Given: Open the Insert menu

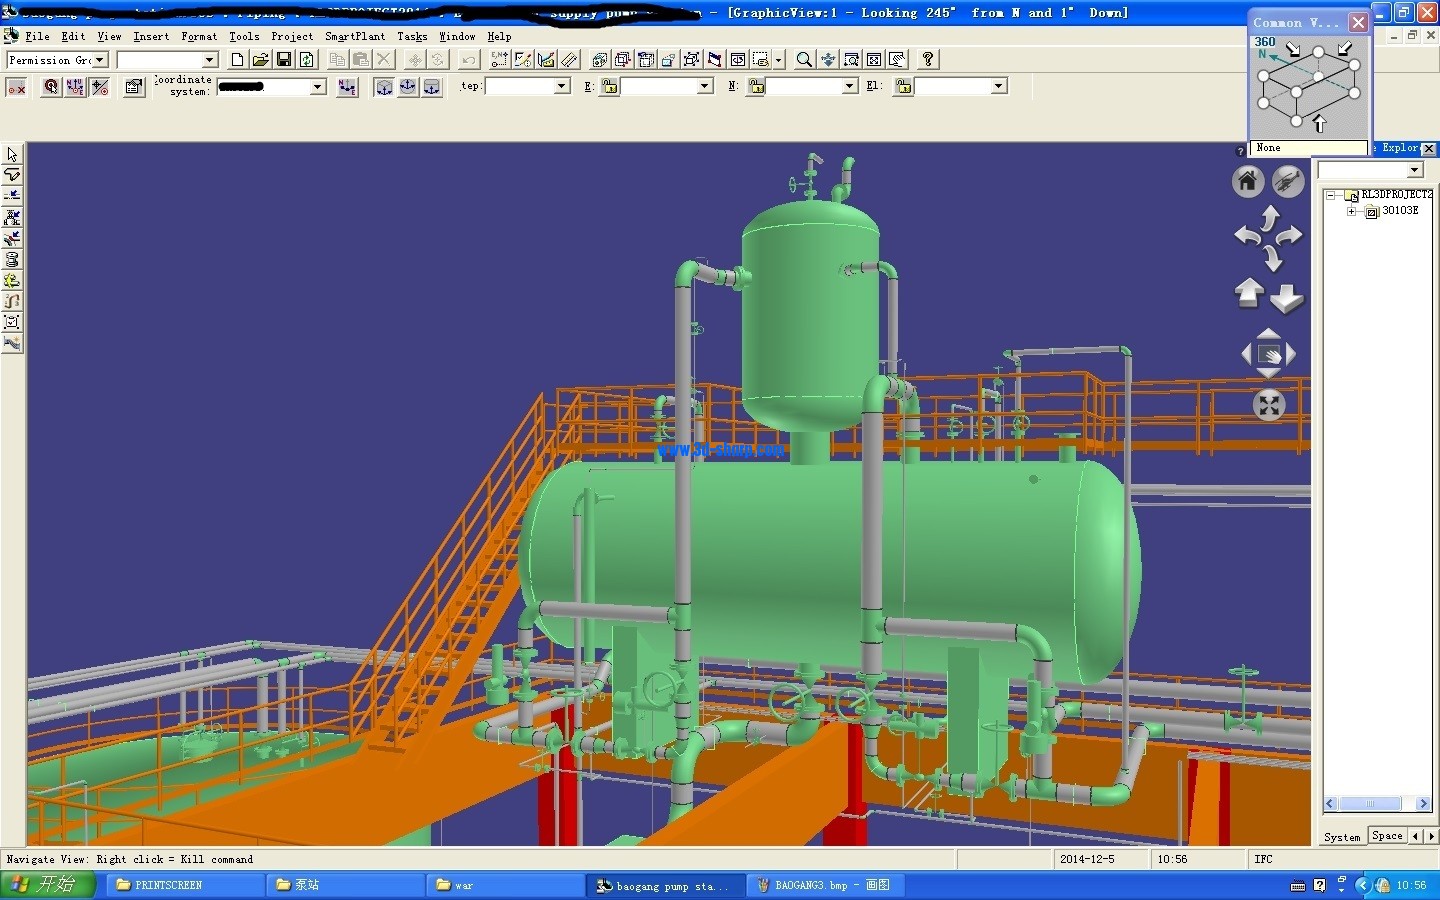Looking at the screenshot, I should pos(151,36).
